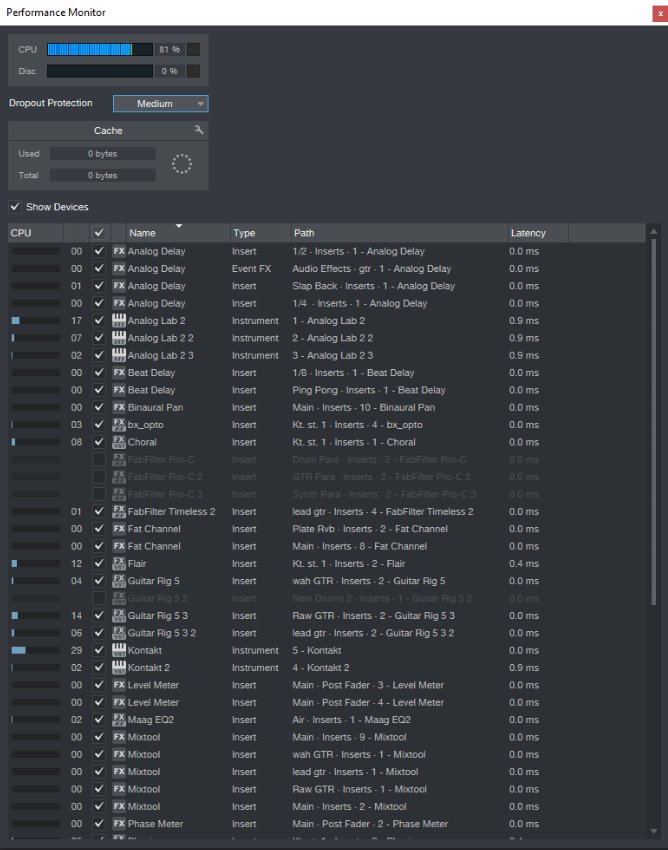Disable the Choral insert checkbox
This screenshot has width=668, height=850.
98,442
